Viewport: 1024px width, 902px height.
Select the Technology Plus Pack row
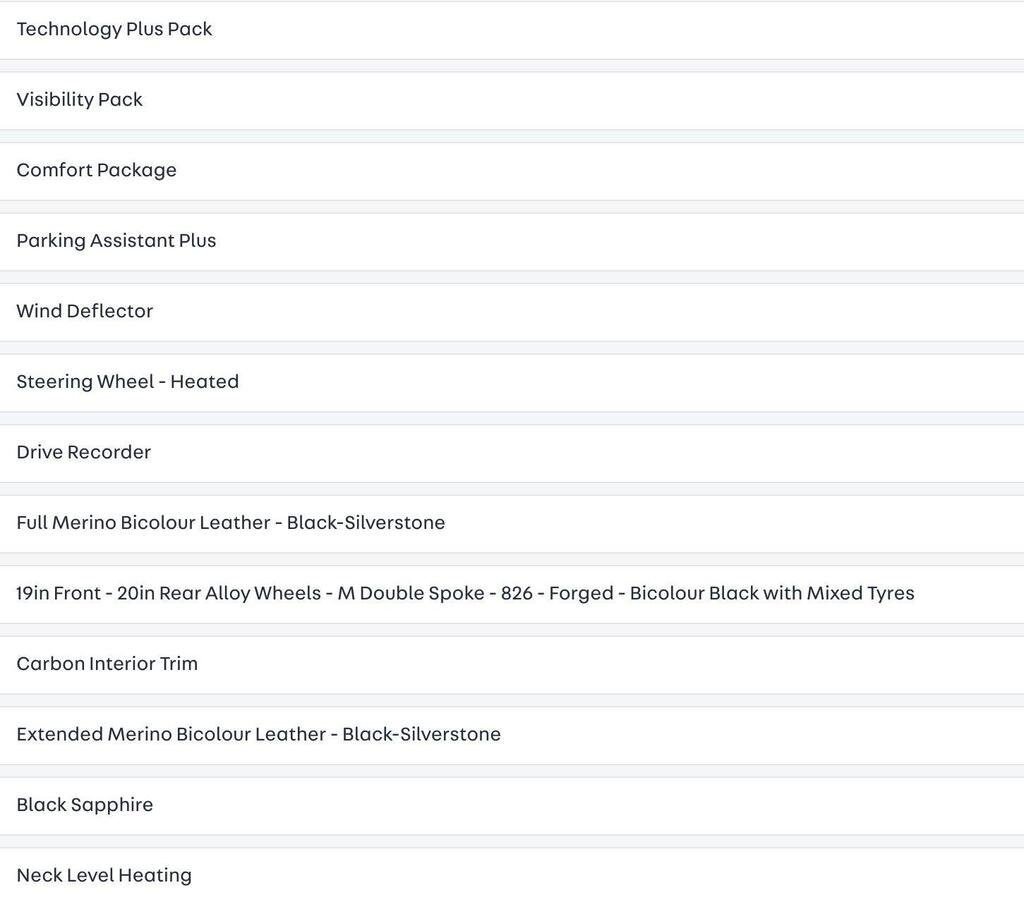tap(512, 30)
